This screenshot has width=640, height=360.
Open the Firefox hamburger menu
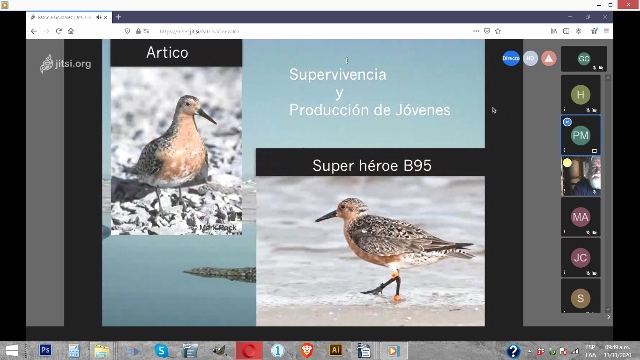coord(607,31)
